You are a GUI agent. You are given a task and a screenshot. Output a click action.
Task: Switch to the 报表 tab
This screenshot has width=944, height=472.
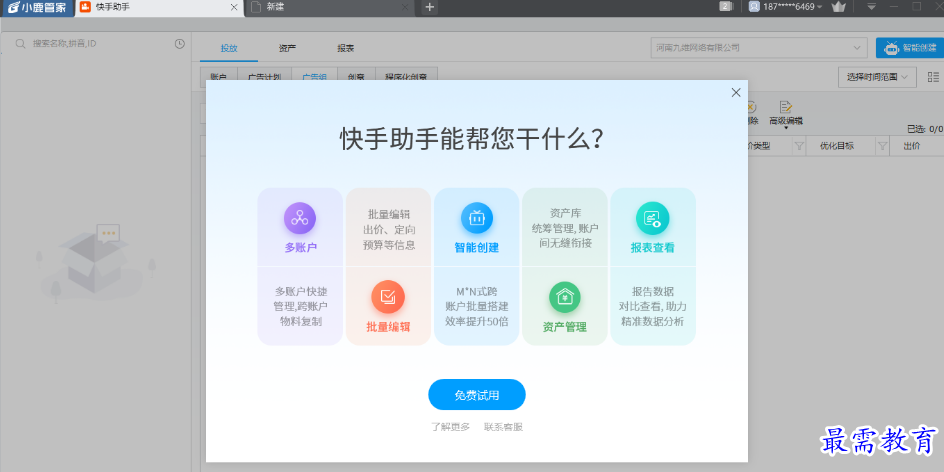click(x=346, y=48)
